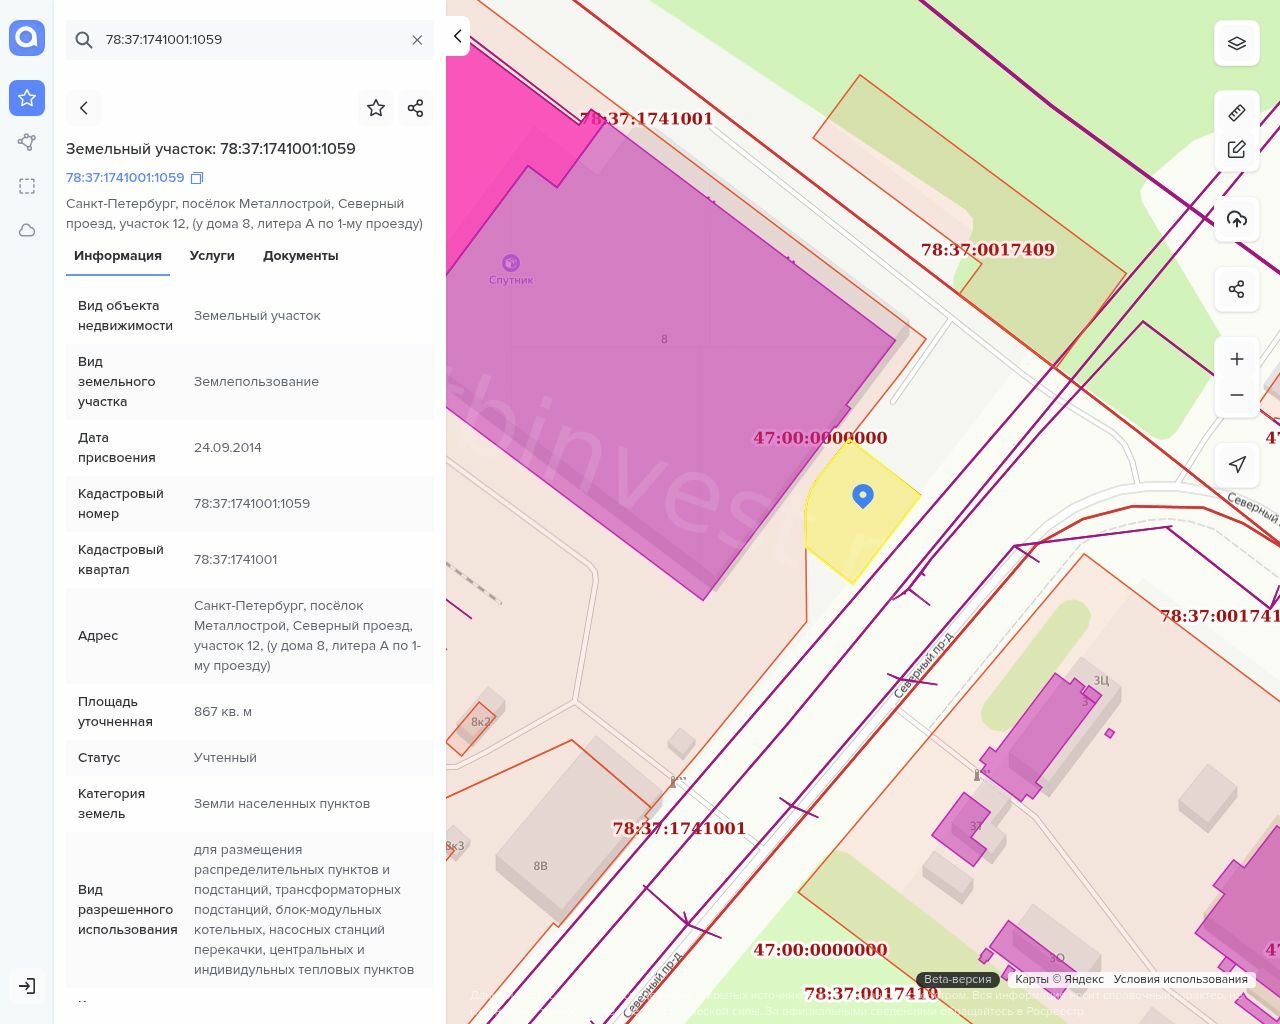Switch to the Услуги tab
Screen dimensions: 1280x1024
212,256
